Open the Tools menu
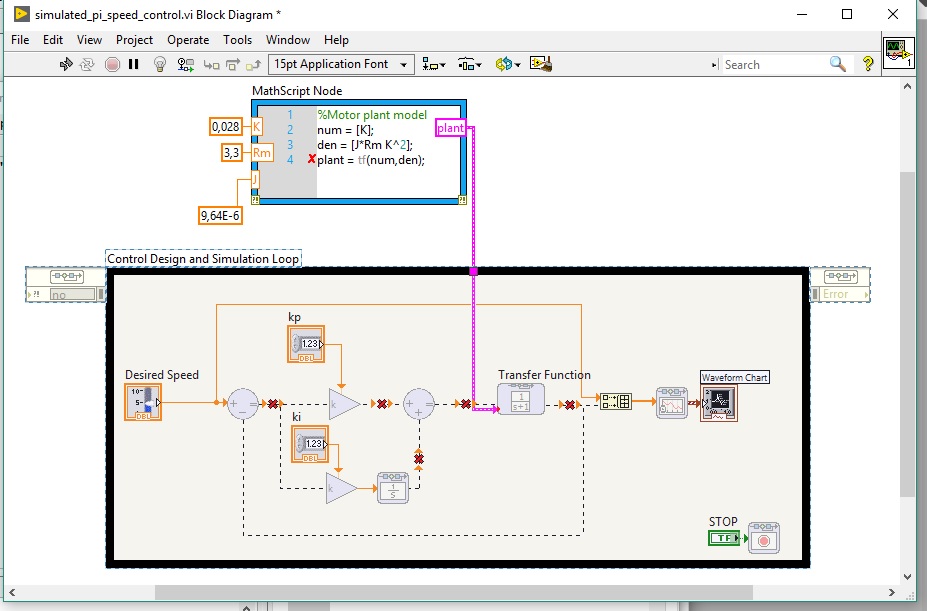 click(237, 40)
